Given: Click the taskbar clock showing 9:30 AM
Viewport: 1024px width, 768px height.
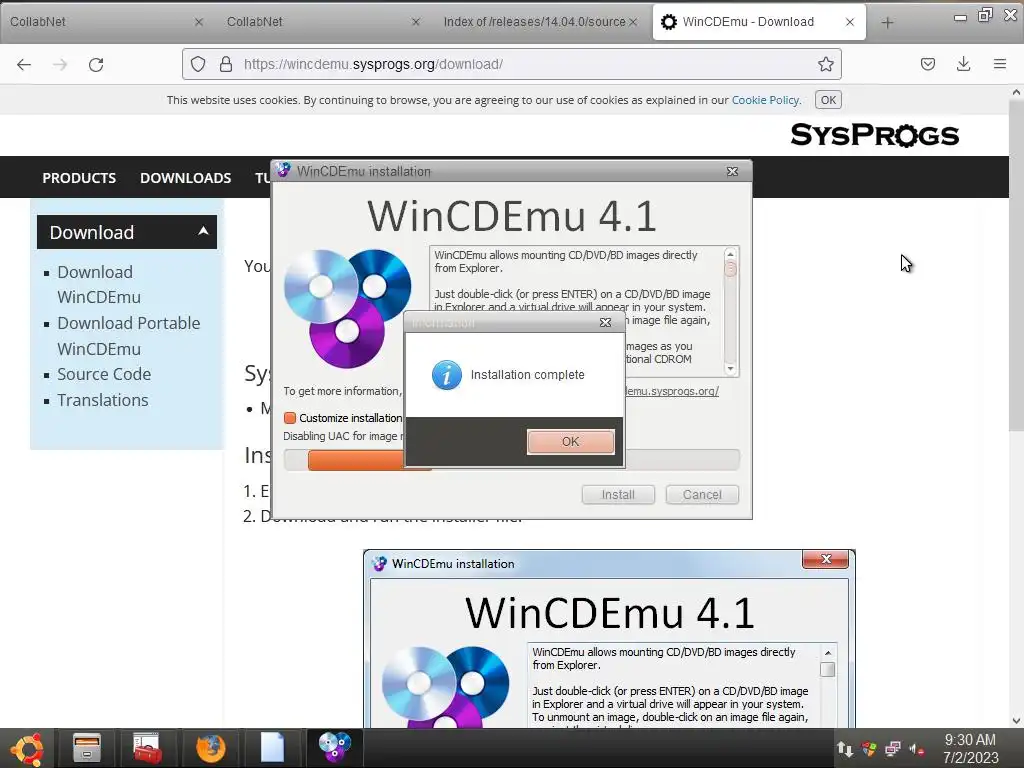Looking at the screenshot, I should [x=970, y=748].
